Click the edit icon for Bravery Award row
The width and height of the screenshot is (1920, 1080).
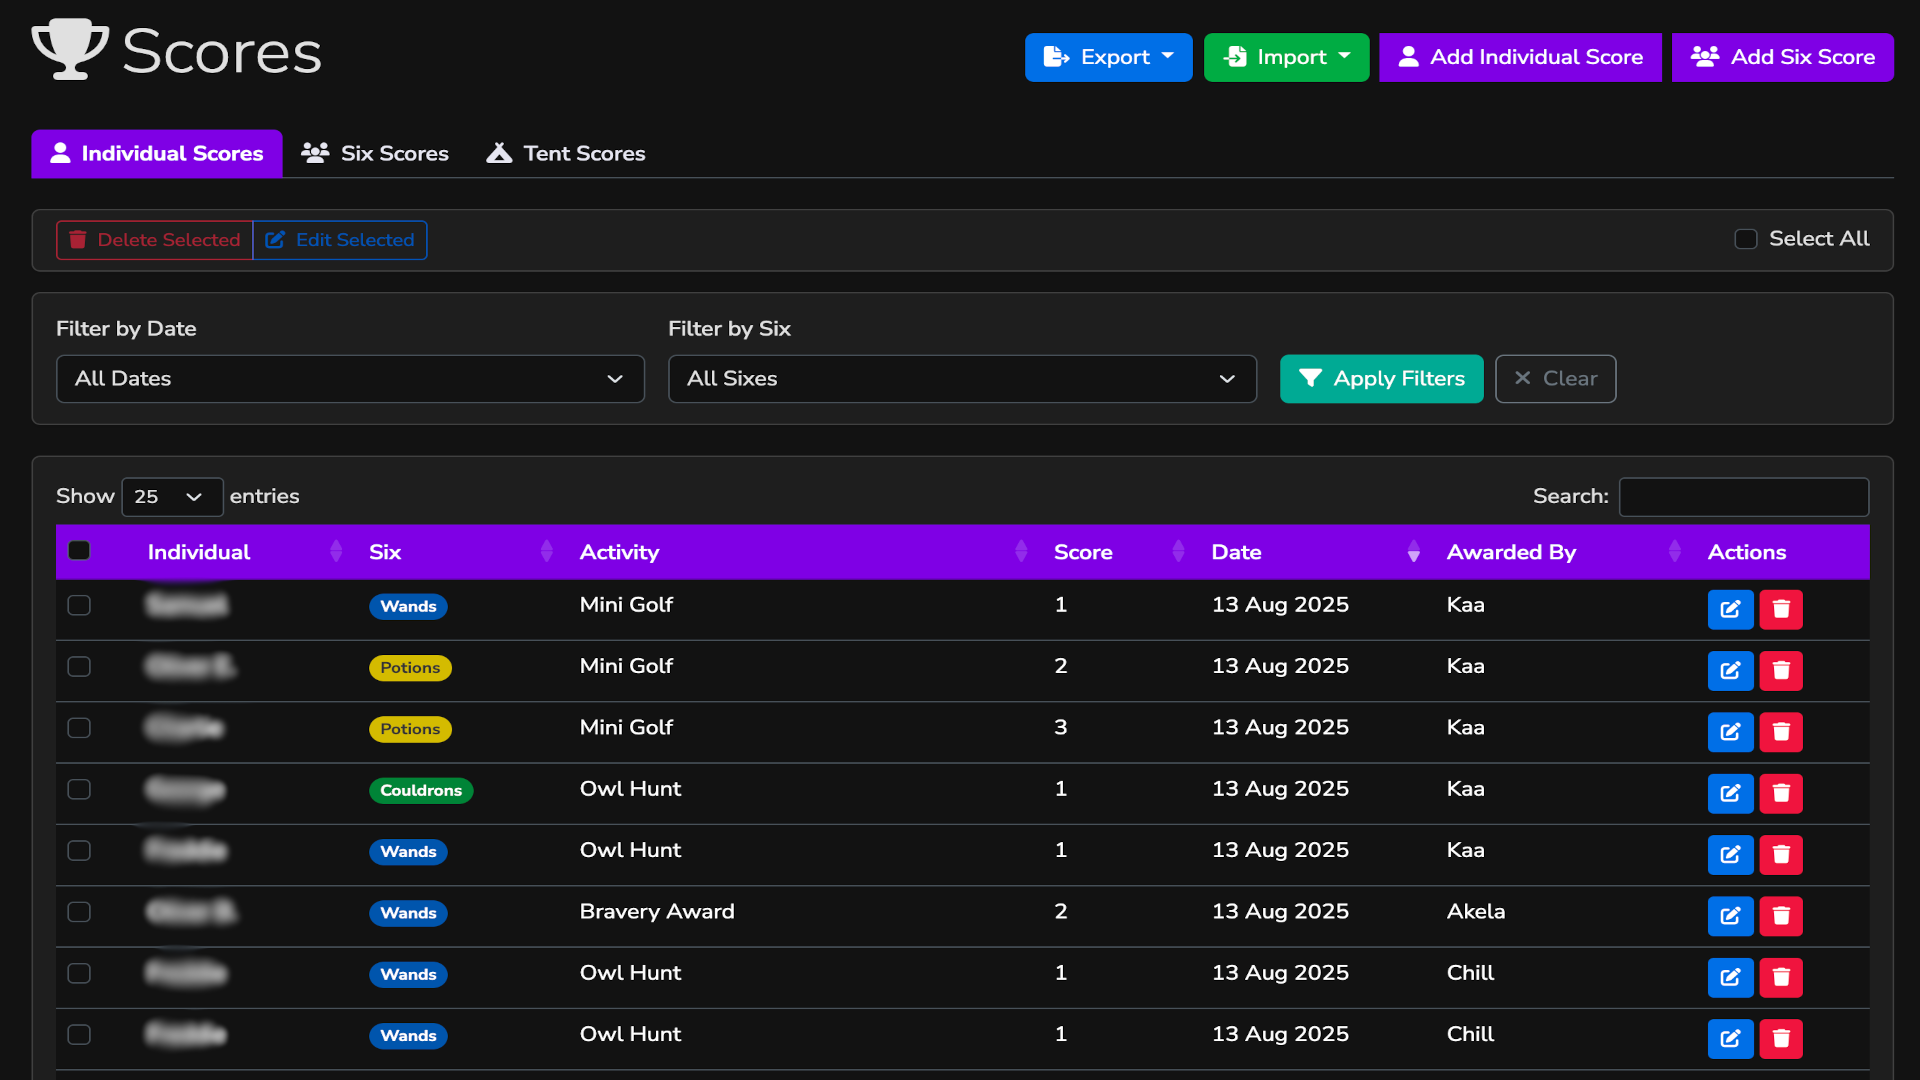point(1730,916)
